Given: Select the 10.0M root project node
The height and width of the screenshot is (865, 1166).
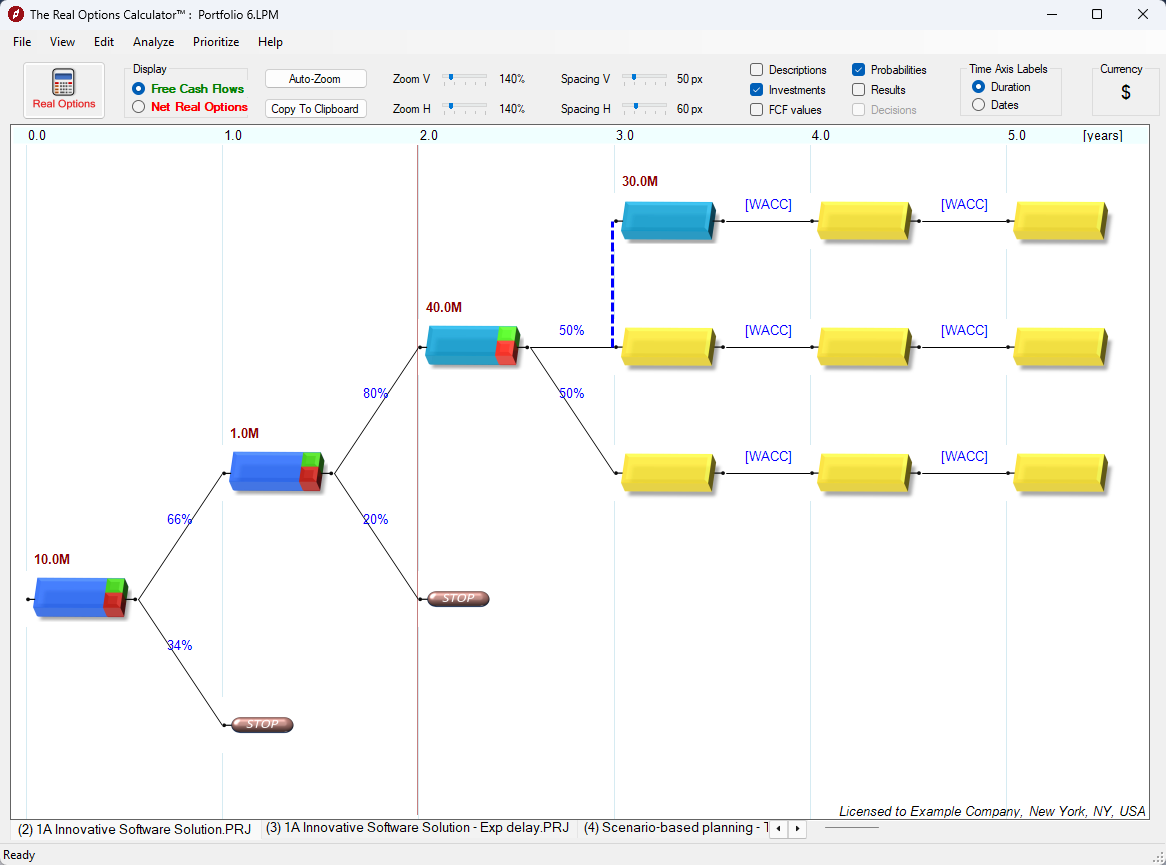Looking at the screenshot, I should pyautogui.click(x=78, y=597).
